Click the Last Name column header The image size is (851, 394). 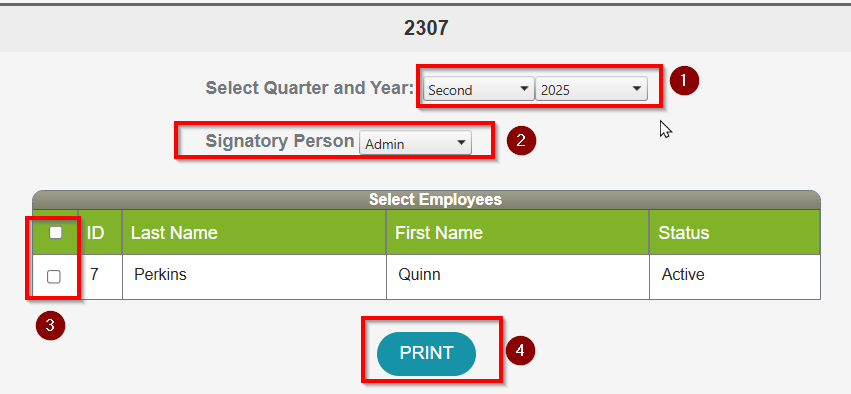tap(254, 232)
